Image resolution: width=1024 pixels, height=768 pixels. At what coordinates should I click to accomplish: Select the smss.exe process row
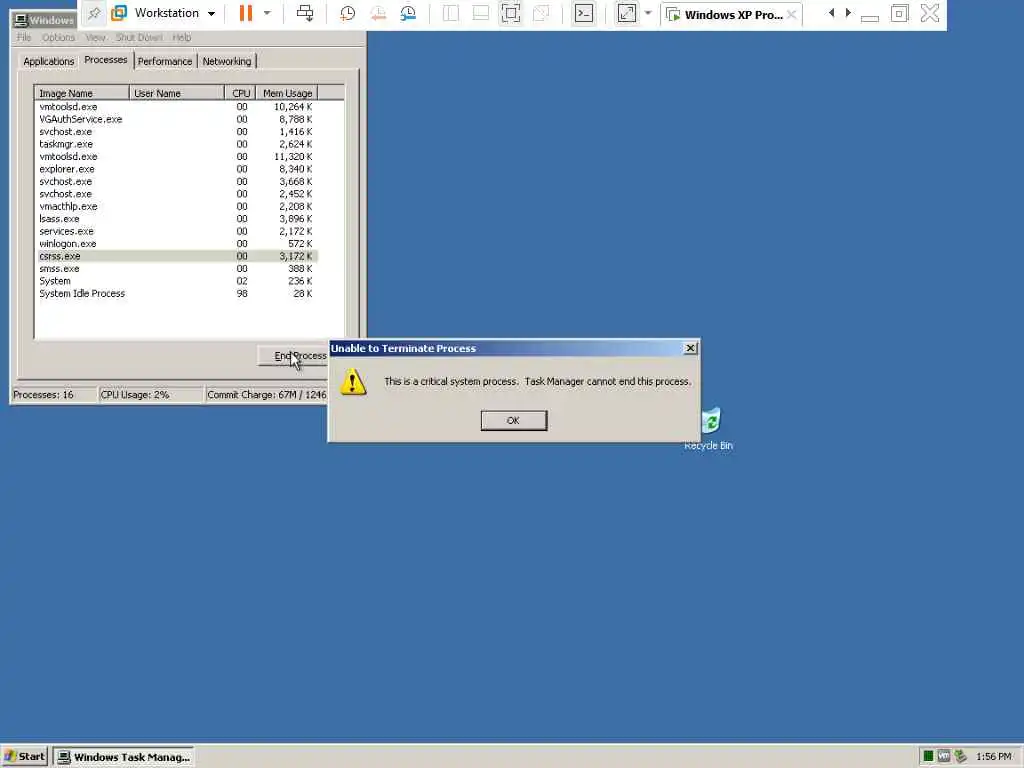coord(176,268)
